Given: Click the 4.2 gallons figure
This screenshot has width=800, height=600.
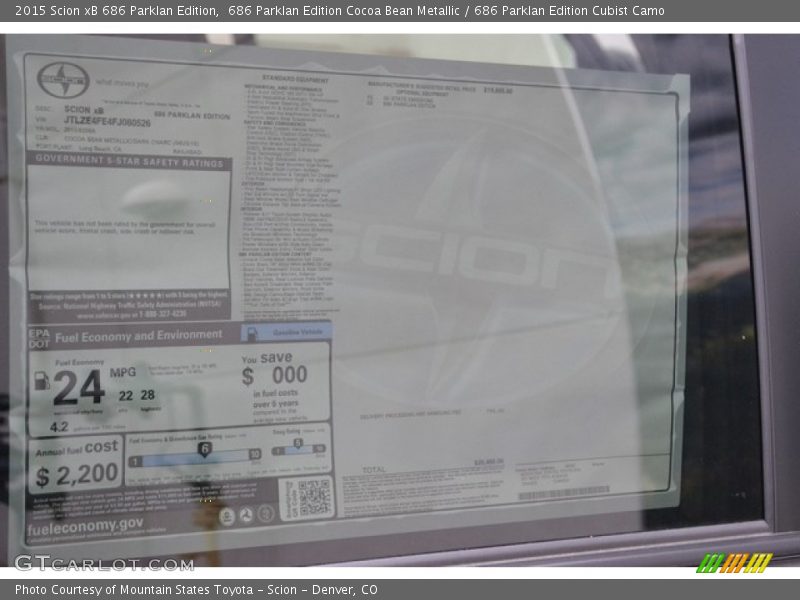Looking at the screenshot, I should click(x=59, y=427).
